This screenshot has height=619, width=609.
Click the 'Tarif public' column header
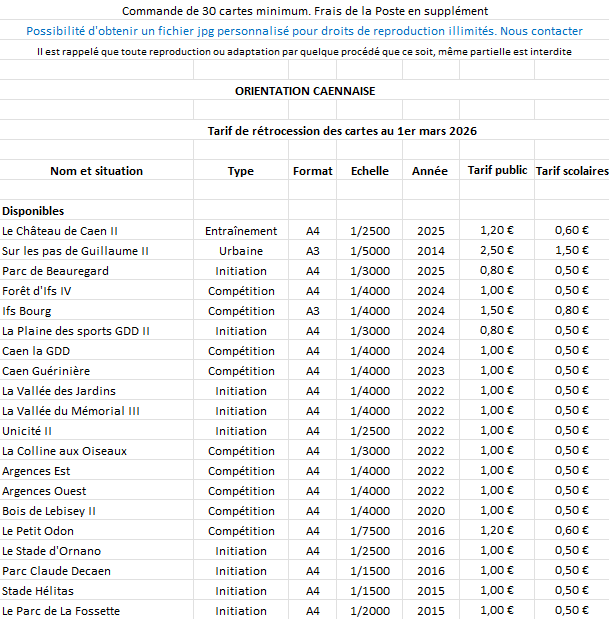pos(497,171)
